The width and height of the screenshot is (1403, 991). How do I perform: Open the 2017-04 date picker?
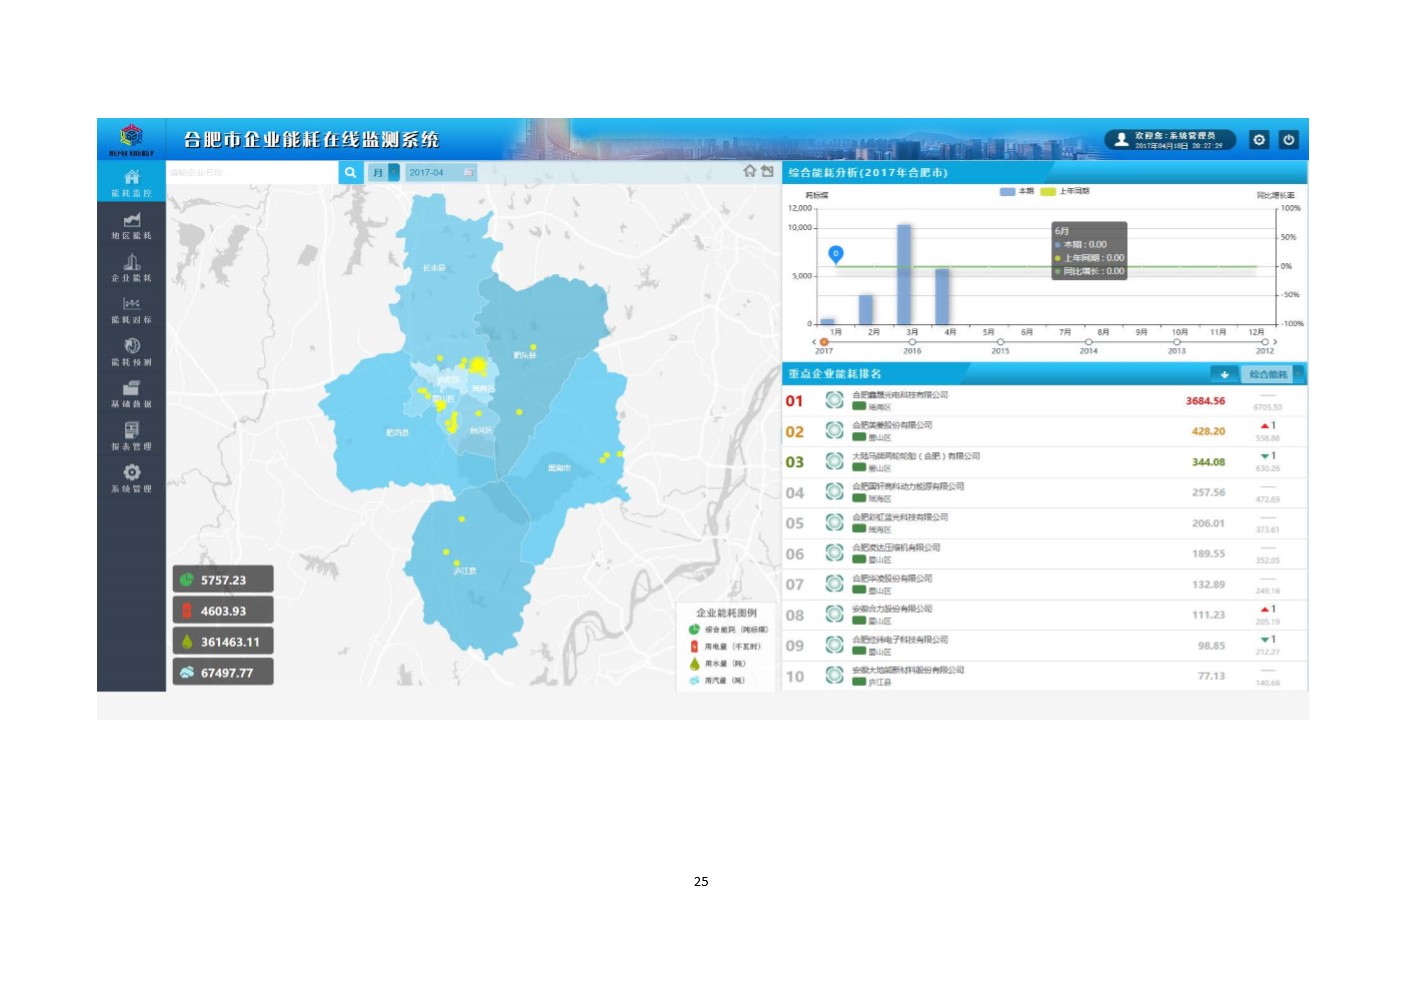tap(441, 172)
